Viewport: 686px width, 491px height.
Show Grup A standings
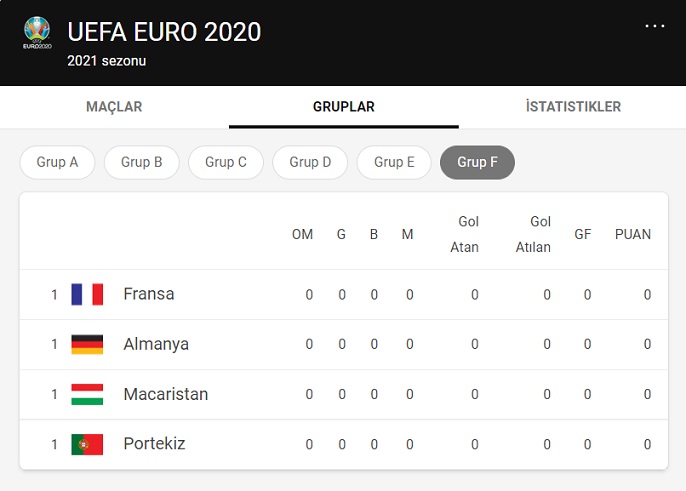pyautogui.click(x=57, y=162)
